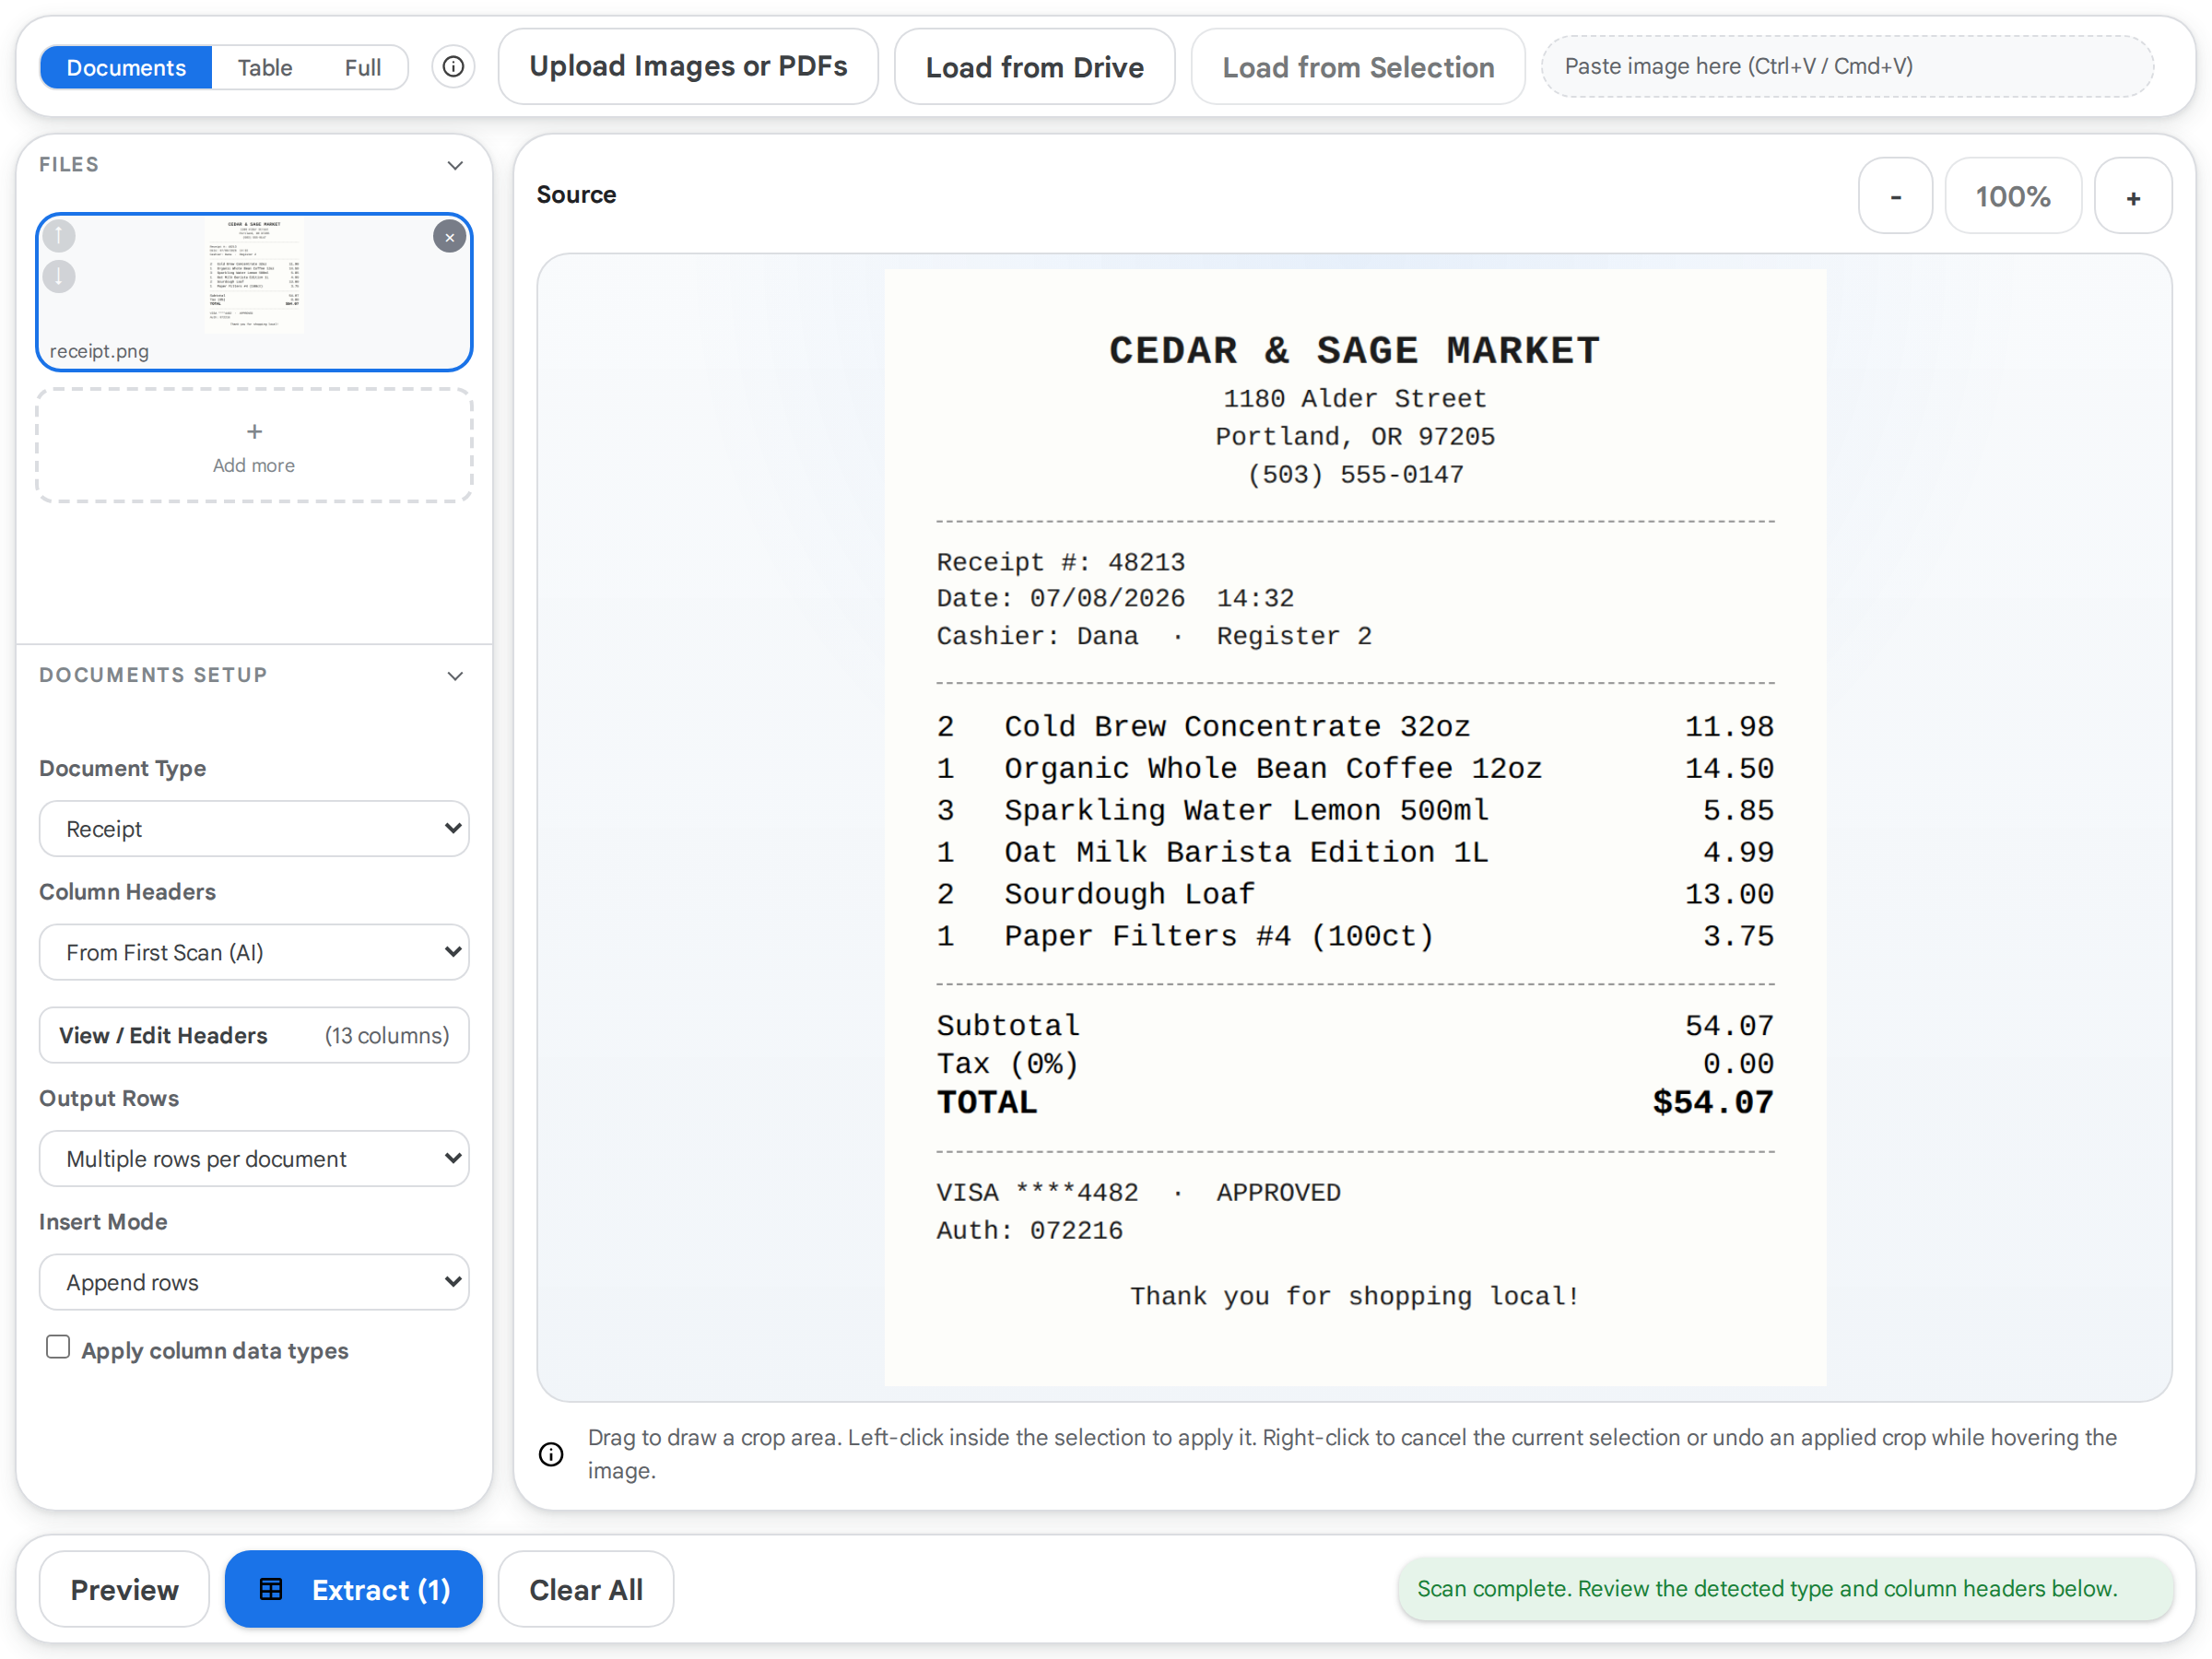
Task: Select the receipt.png thumbnail
Action: pos(254,292)
